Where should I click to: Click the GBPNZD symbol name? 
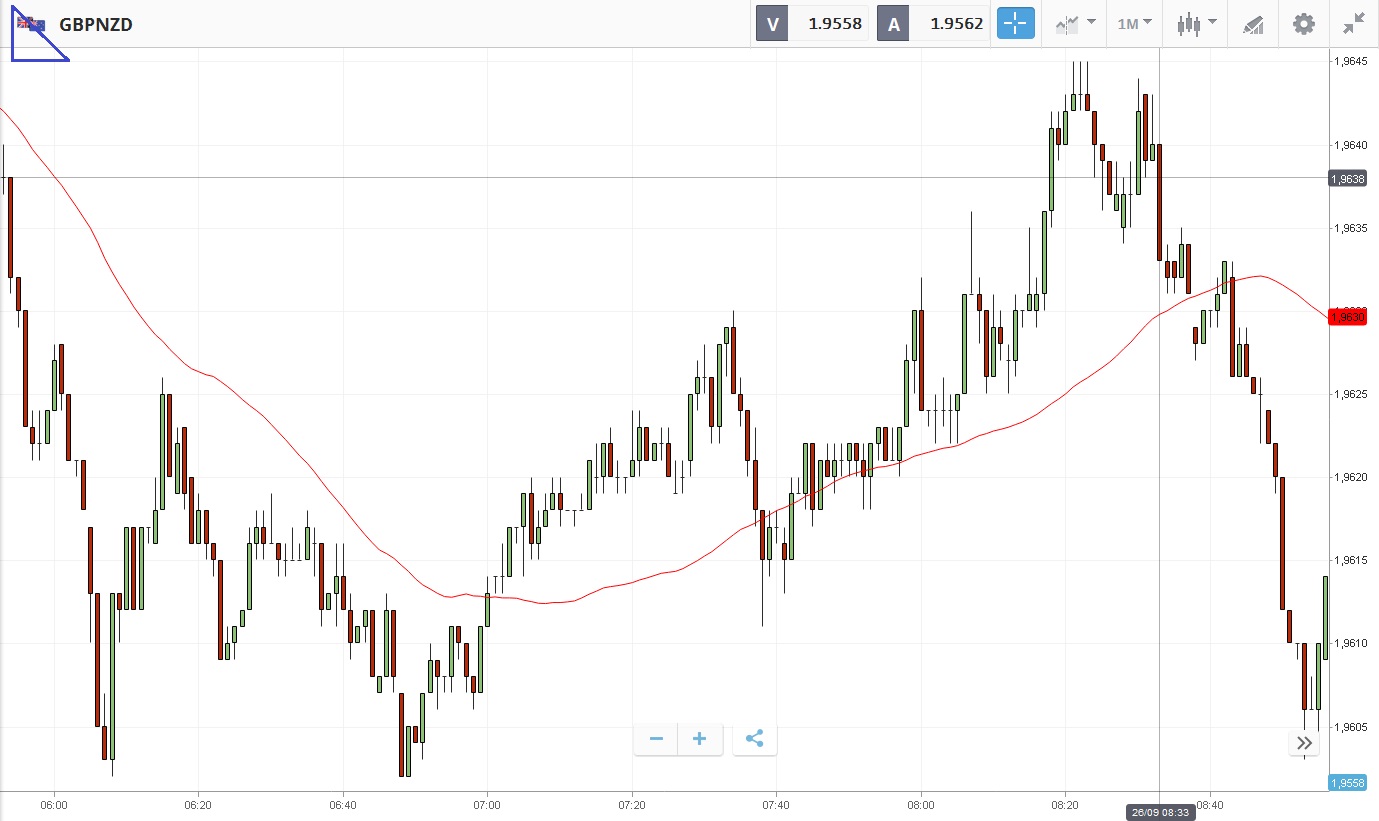click(x=96, y=24)
